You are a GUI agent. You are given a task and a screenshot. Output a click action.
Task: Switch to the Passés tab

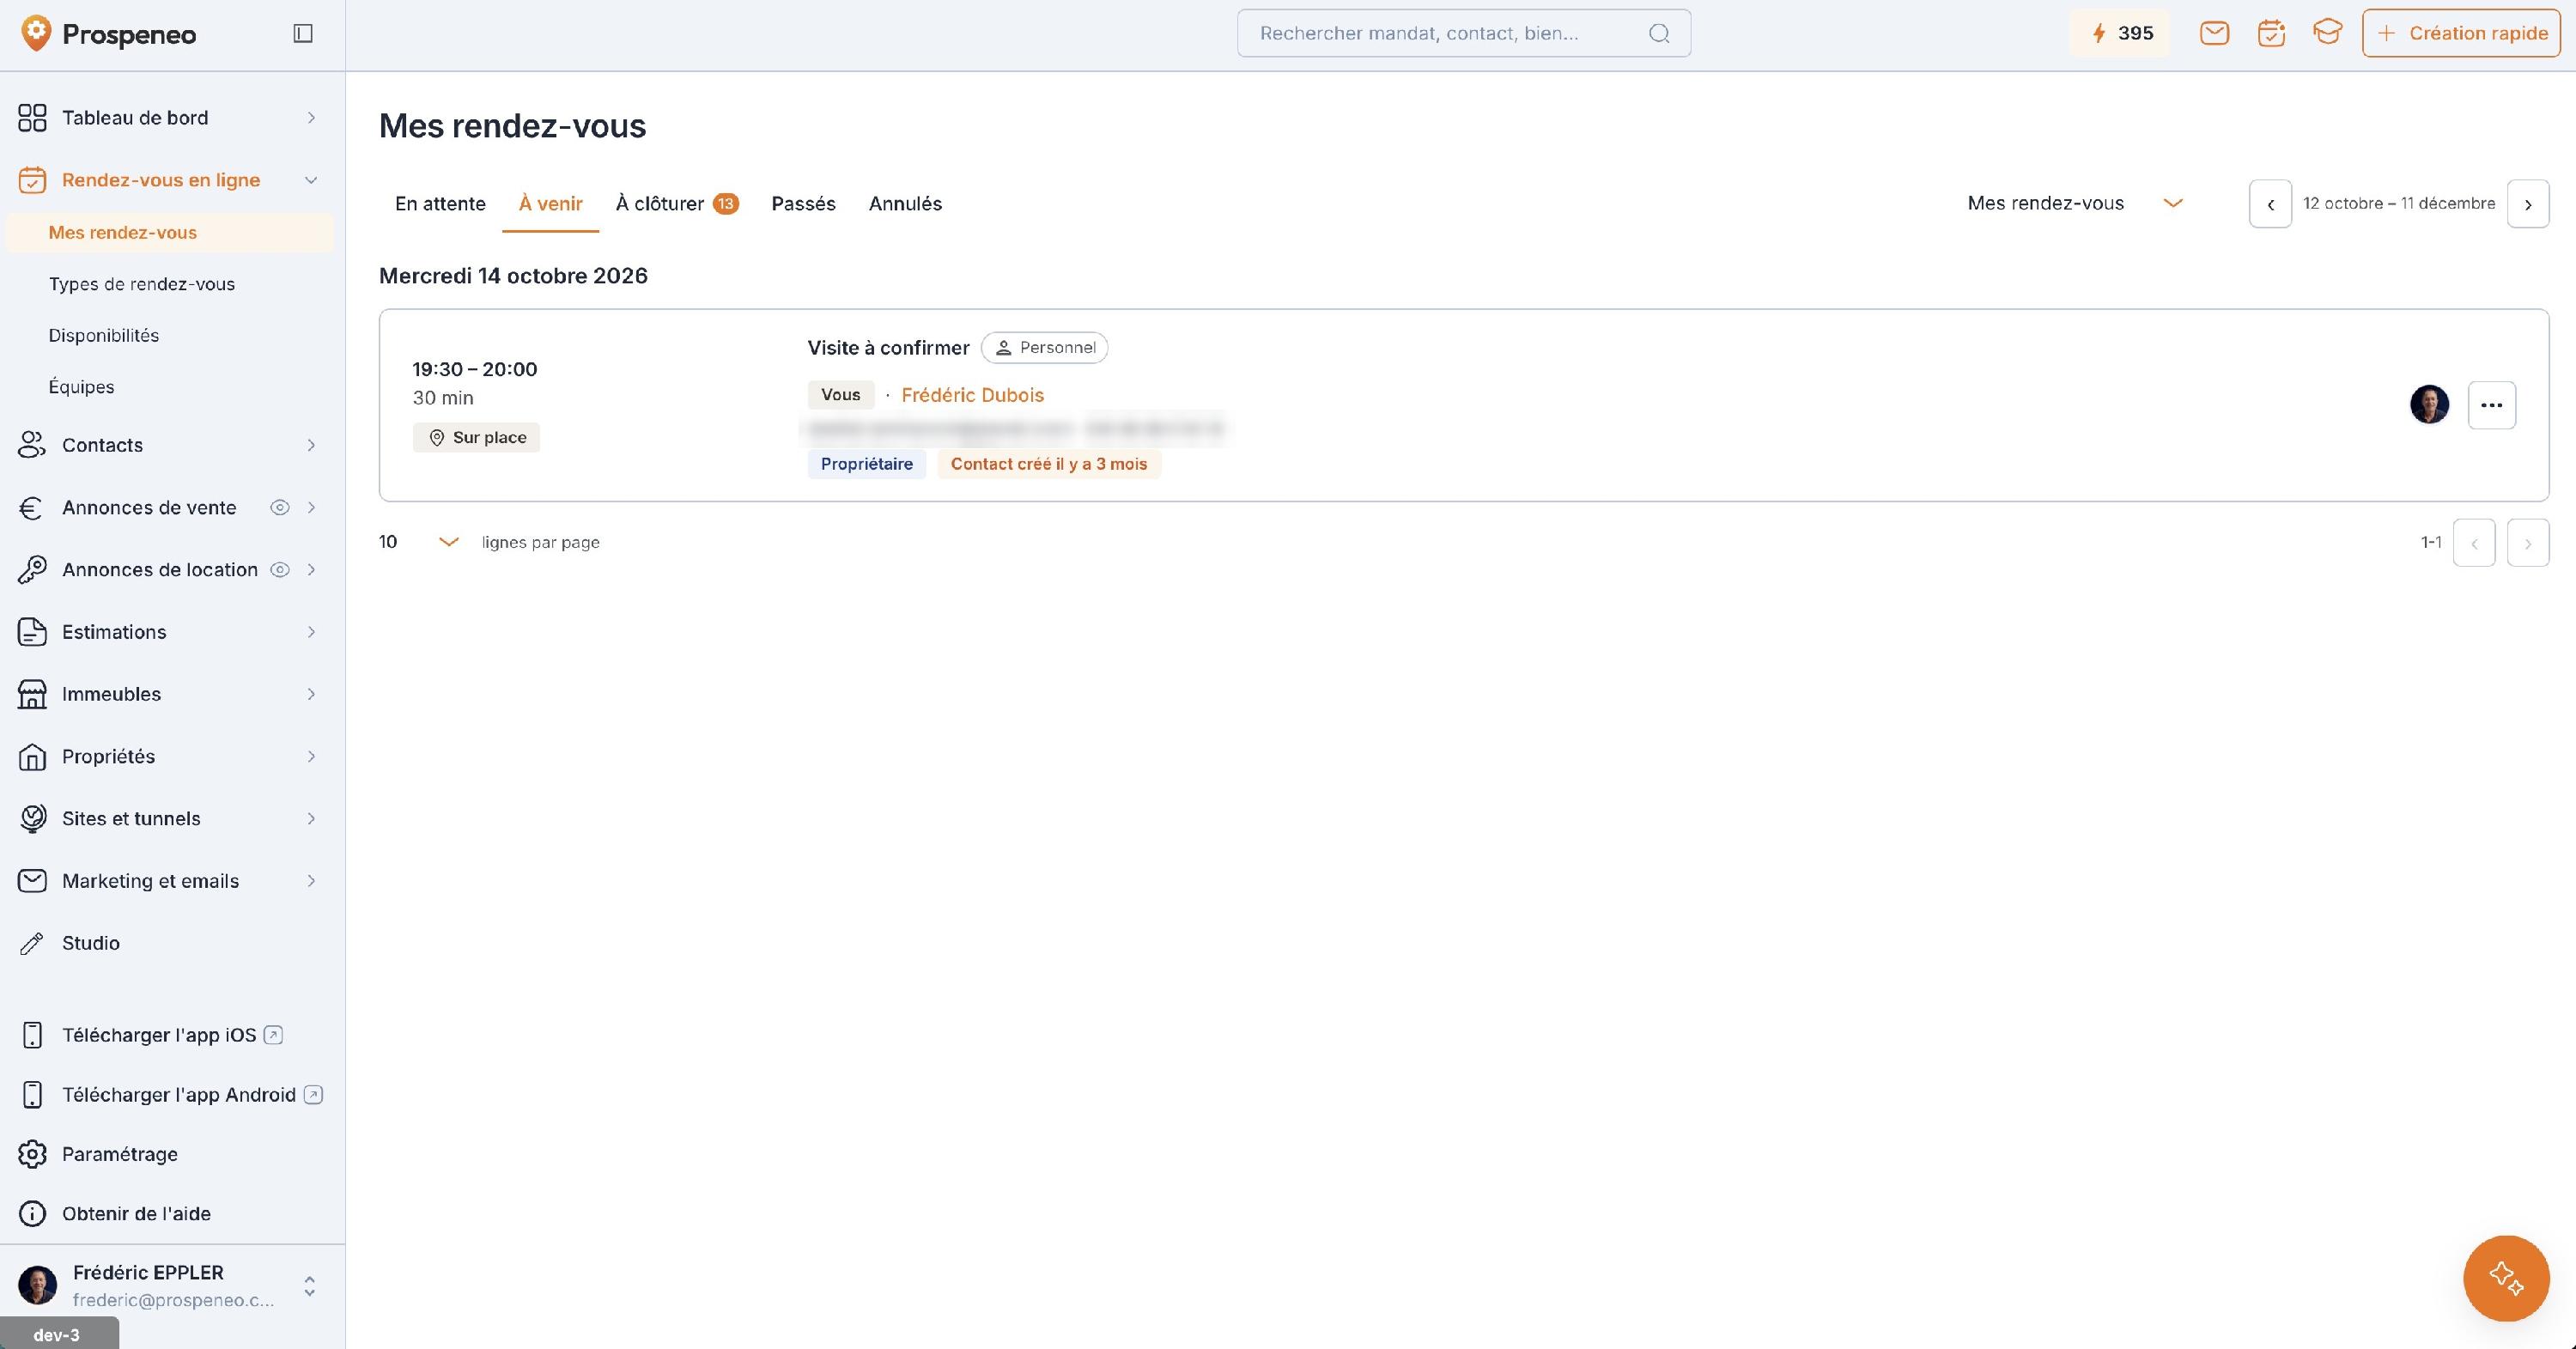[803, 204]
